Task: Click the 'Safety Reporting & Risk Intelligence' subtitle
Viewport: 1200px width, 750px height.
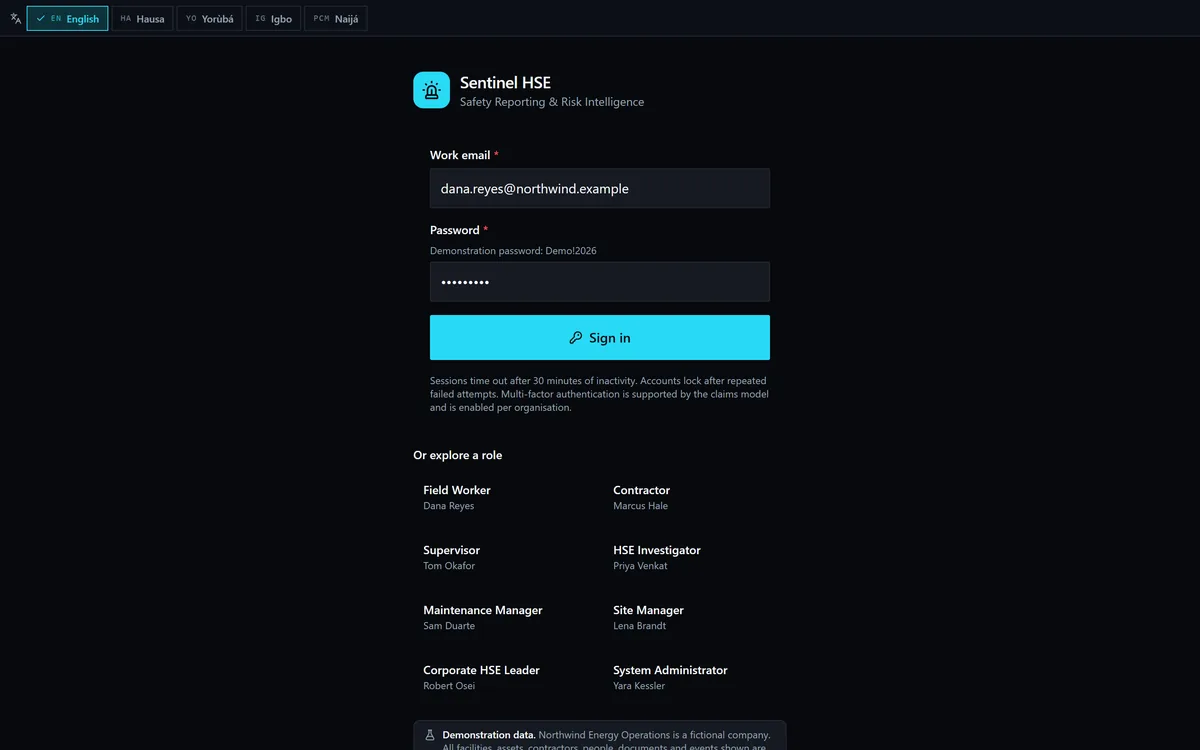Action: click(x=552, y=102)
